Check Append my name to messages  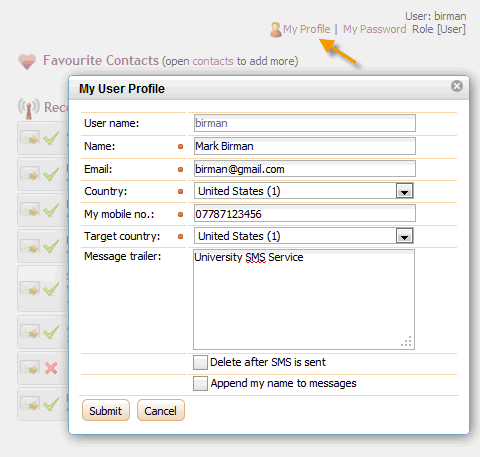200,383
